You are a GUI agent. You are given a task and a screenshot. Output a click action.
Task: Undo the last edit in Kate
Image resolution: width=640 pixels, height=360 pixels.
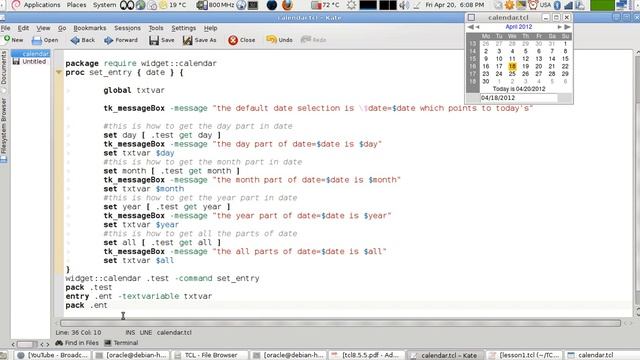click(279, 40)
